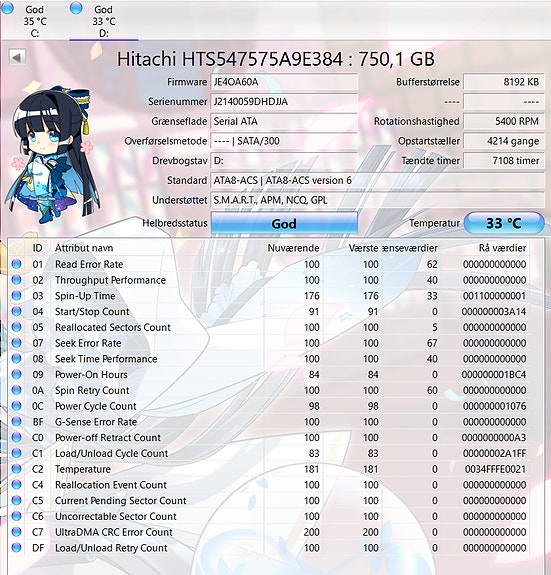551x575 pixels.
Task: Click the status icon for Read Error Rate
Action: click(16, 264)
